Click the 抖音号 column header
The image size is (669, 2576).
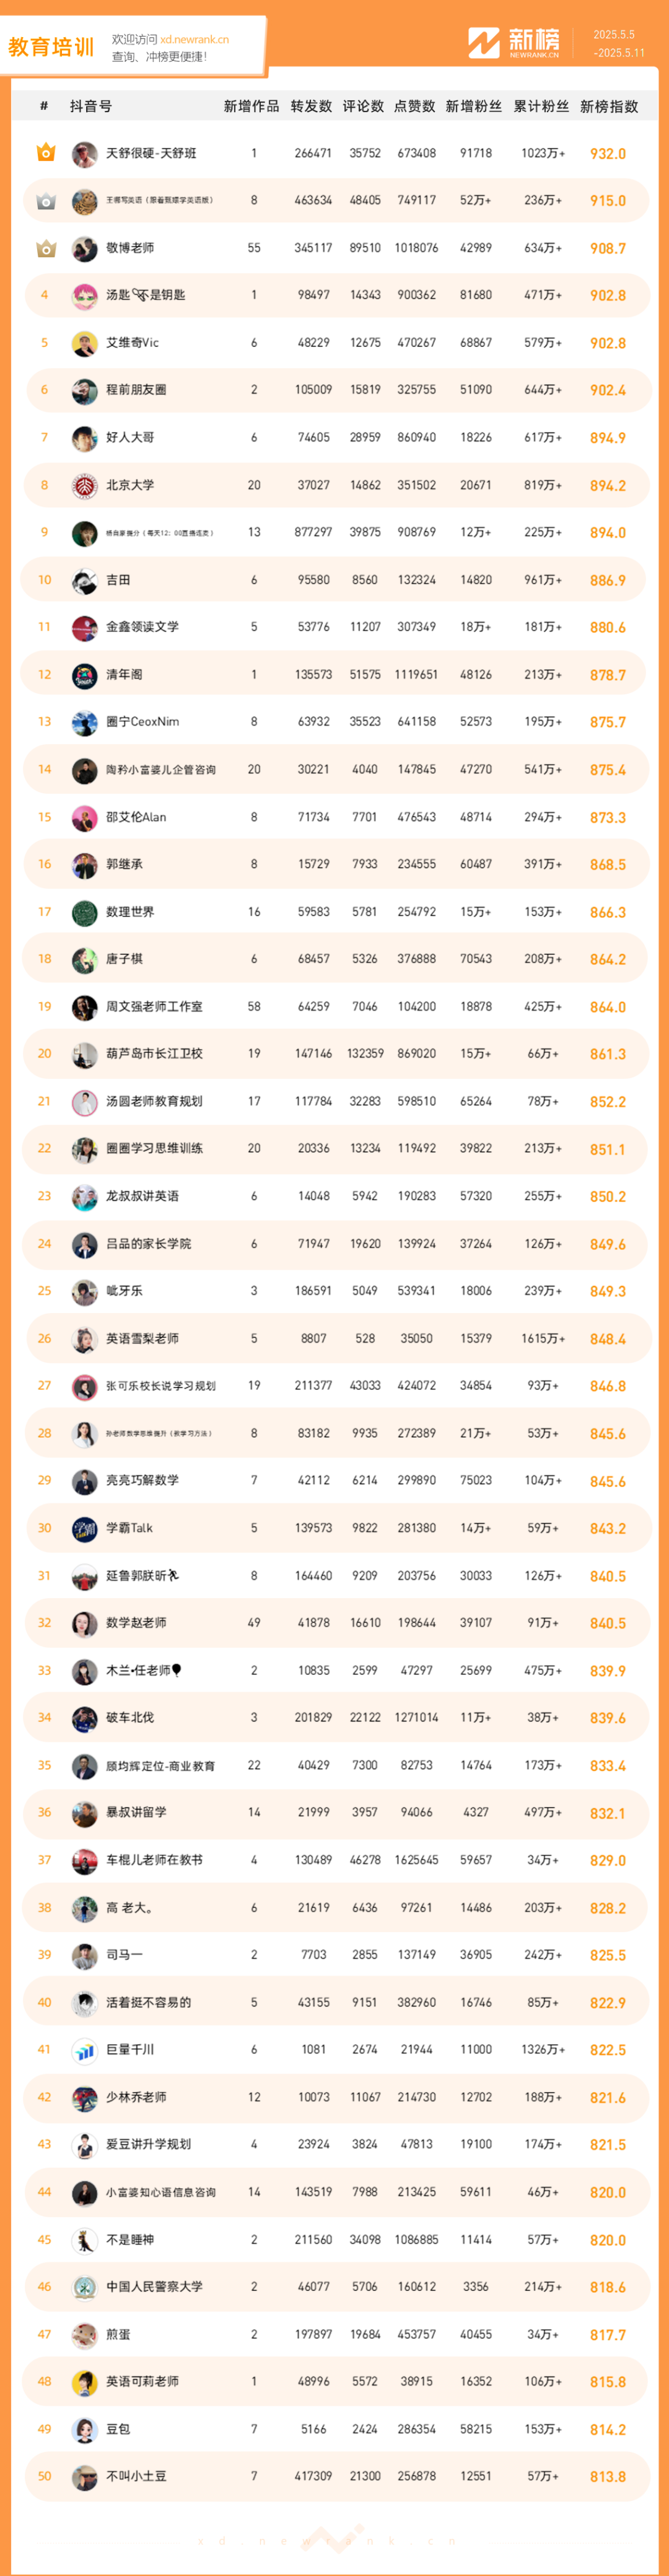[91, 106]
